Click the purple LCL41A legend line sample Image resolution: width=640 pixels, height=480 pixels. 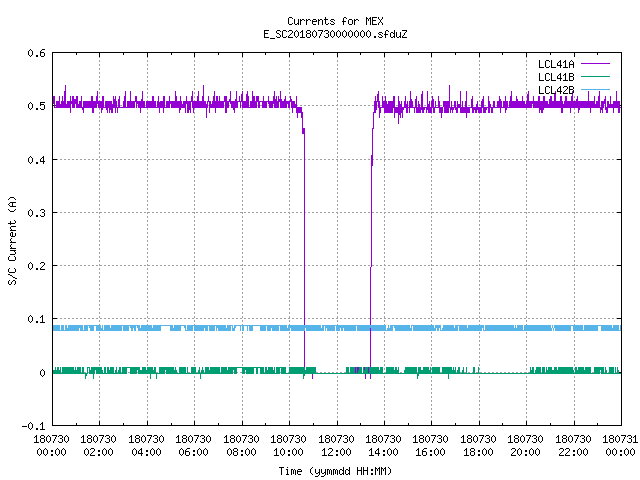tap(595, 64)
